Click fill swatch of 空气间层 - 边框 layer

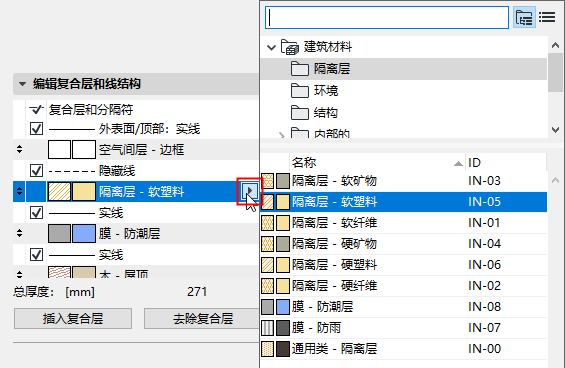tap(59, 150)
